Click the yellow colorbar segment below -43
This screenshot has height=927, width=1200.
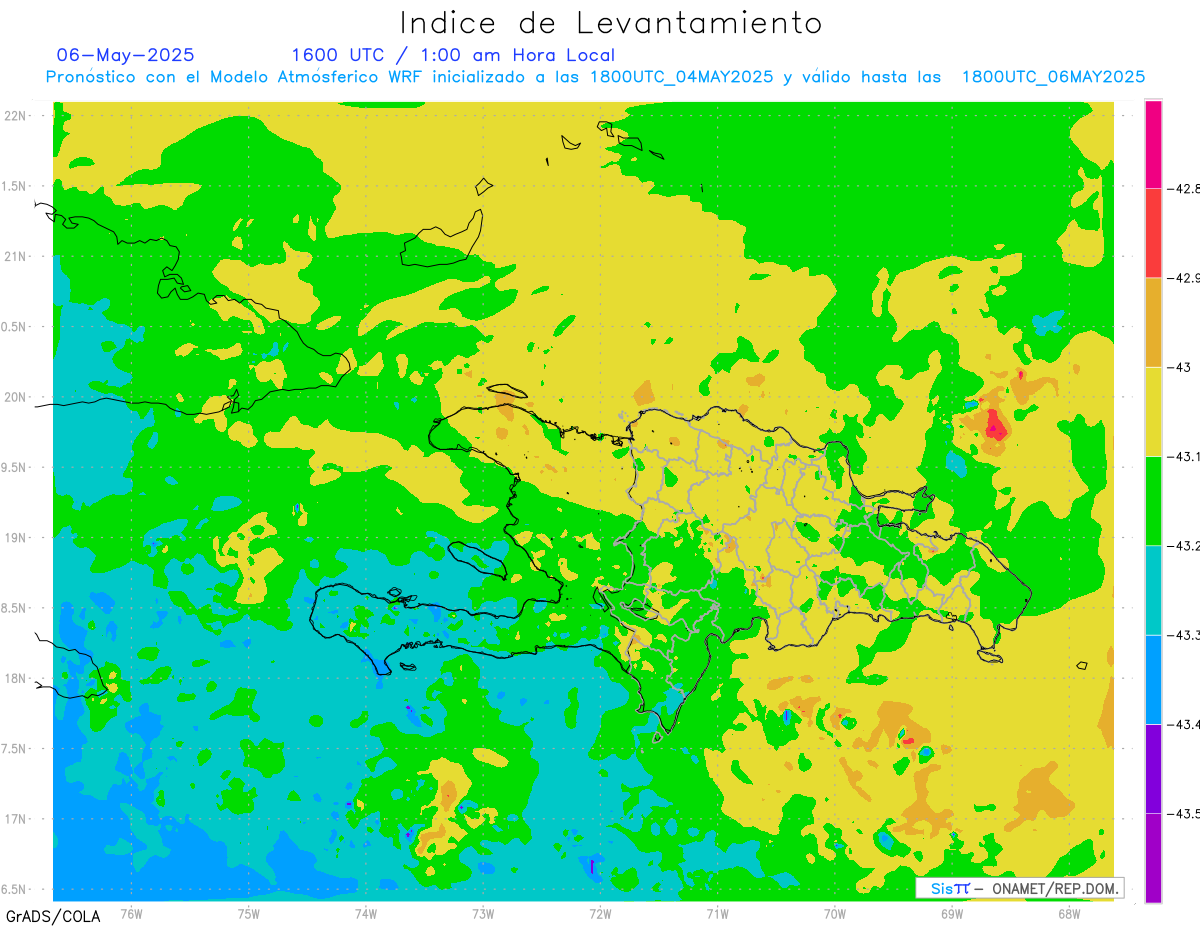tap(1153, 411)
